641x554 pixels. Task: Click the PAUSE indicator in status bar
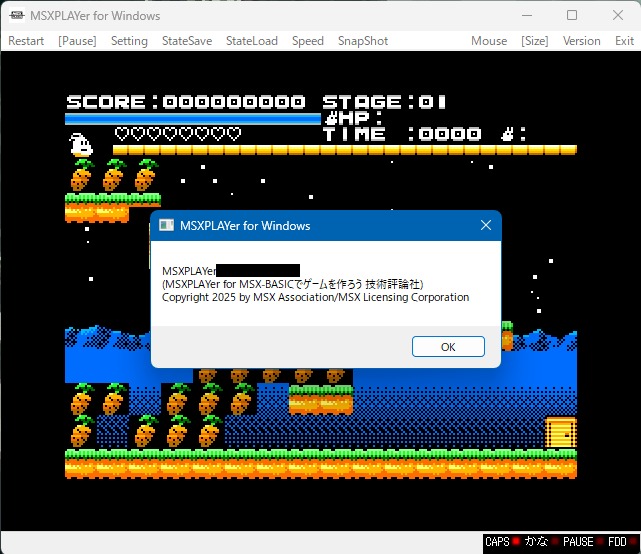[582, 542]
